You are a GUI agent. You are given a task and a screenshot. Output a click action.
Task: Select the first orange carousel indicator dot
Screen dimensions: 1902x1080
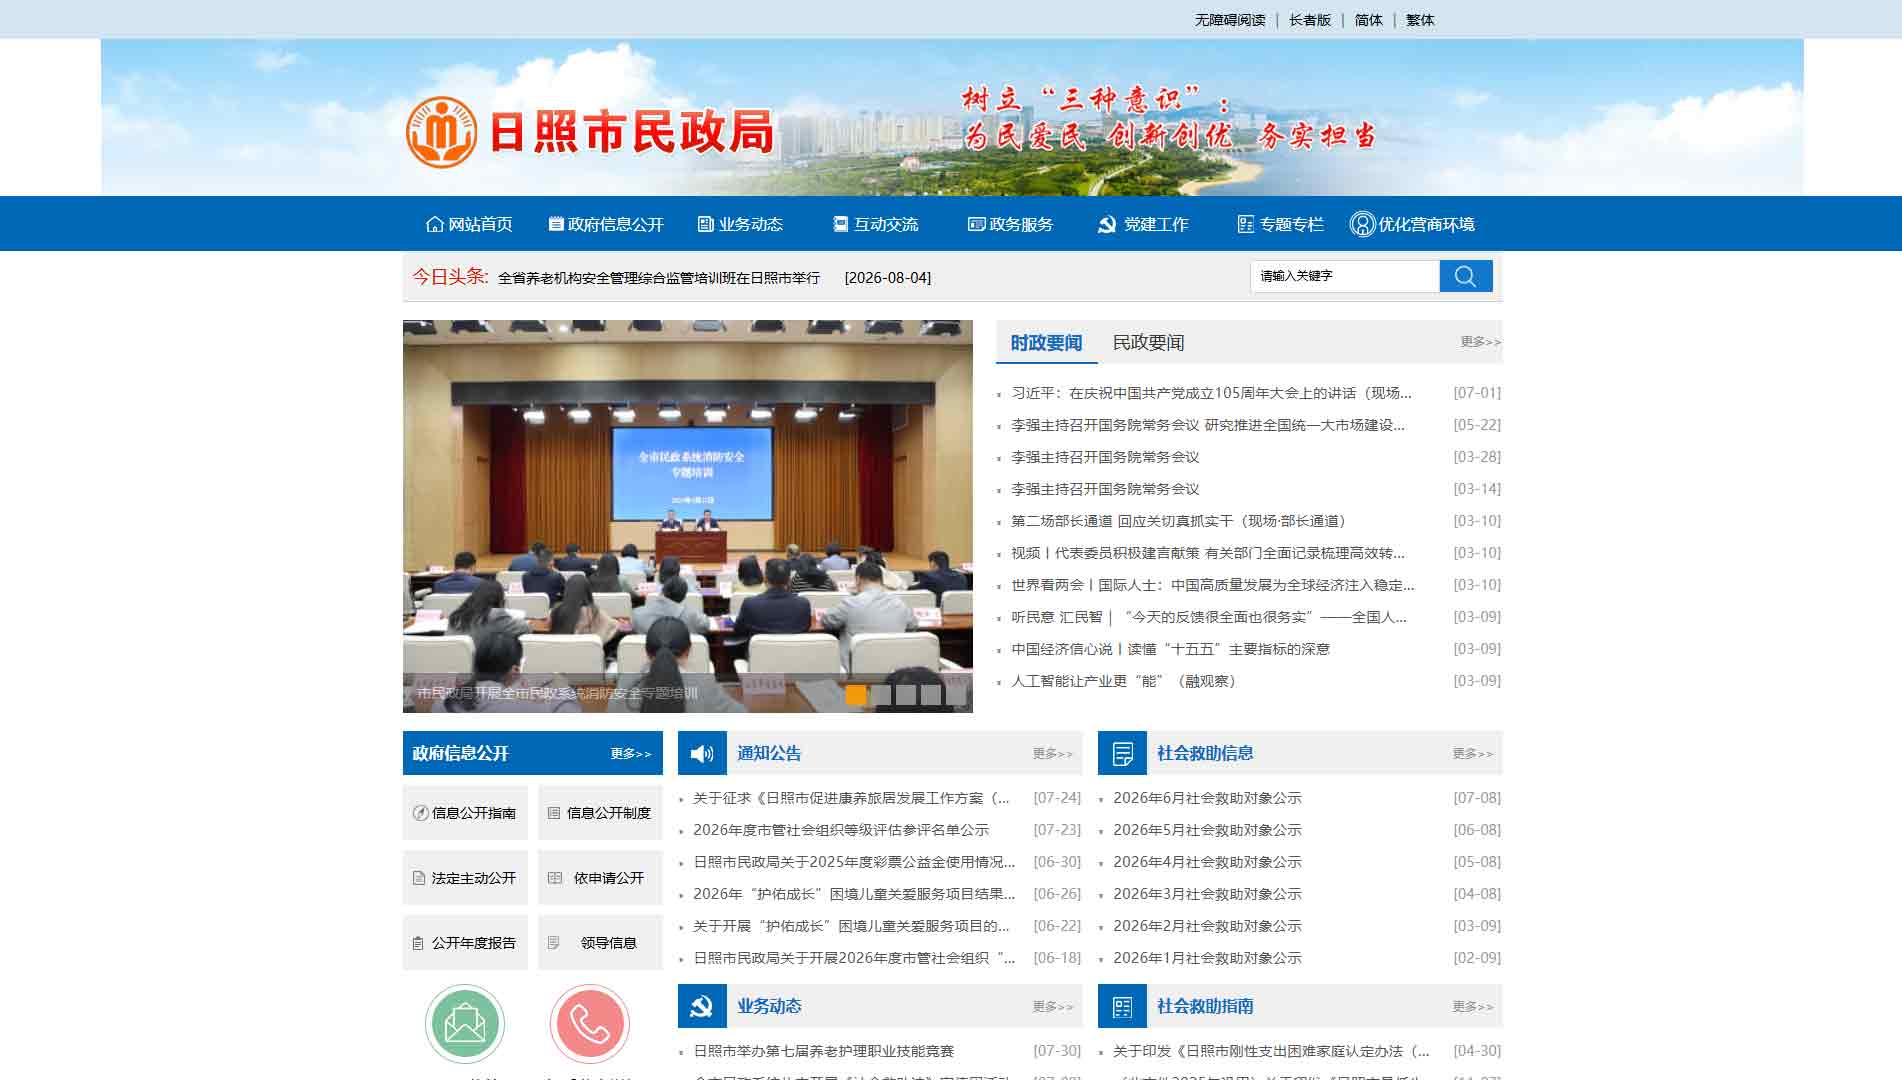pos(856,695)
